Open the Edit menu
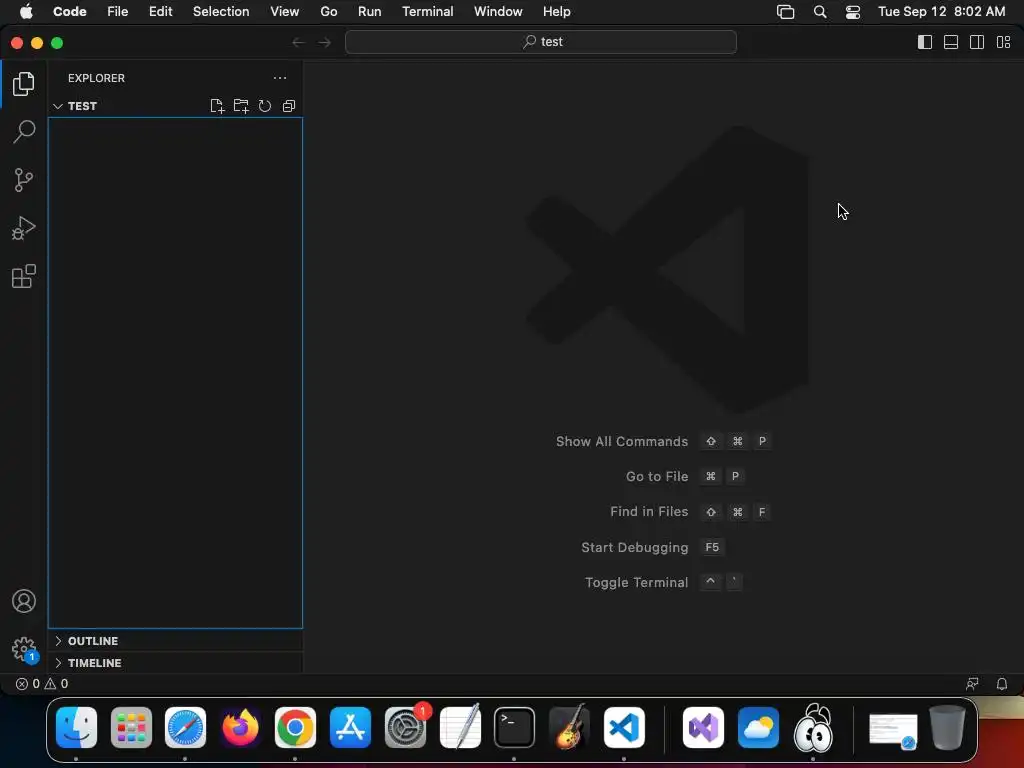This screenshot has height=768, width=1024. pyautogui.click(x=160, y=12)
